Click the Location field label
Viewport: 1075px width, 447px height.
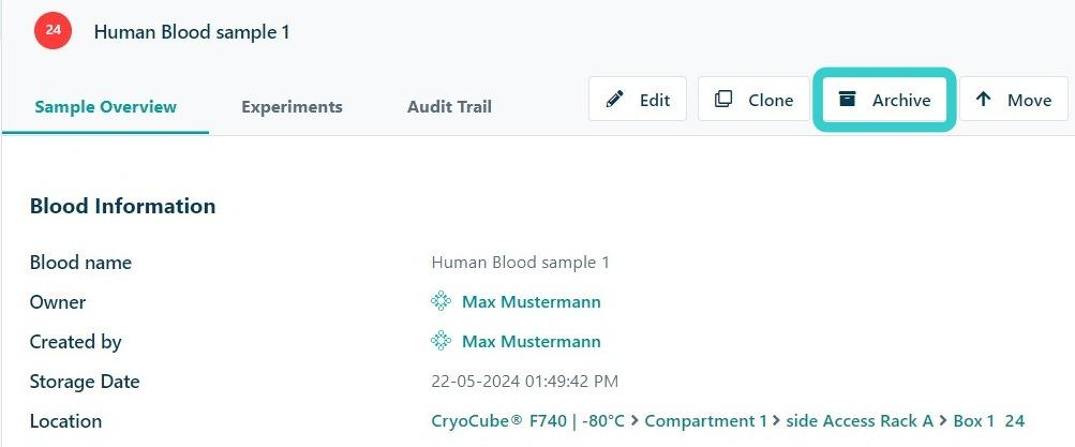coord(66,421)
